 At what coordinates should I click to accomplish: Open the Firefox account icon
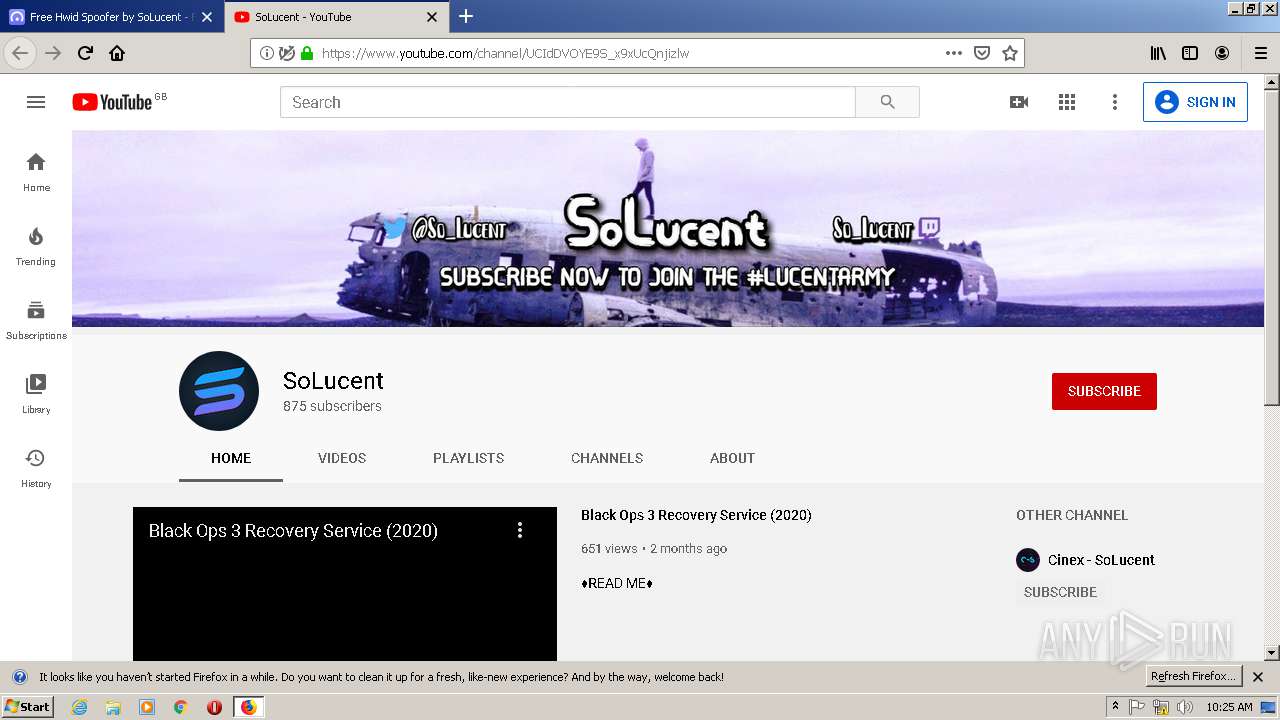point(1222,53)
